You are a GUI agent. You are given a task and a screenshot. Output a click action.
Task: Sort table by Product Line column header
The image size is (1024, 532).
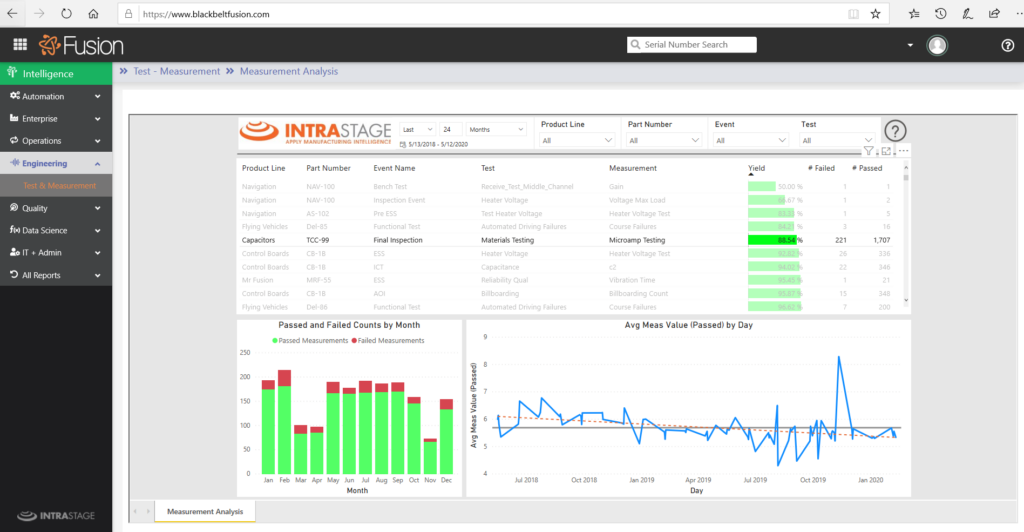(263, 168)
